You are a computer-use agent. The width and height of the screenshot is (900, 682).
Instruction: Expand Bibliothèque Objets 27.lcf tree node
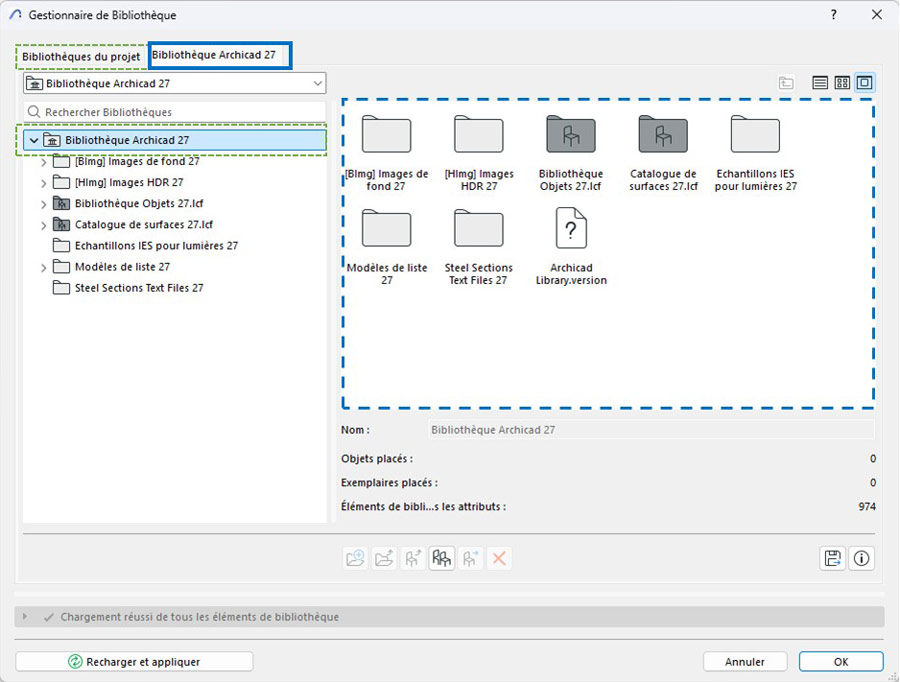click(x=44, y=204)
